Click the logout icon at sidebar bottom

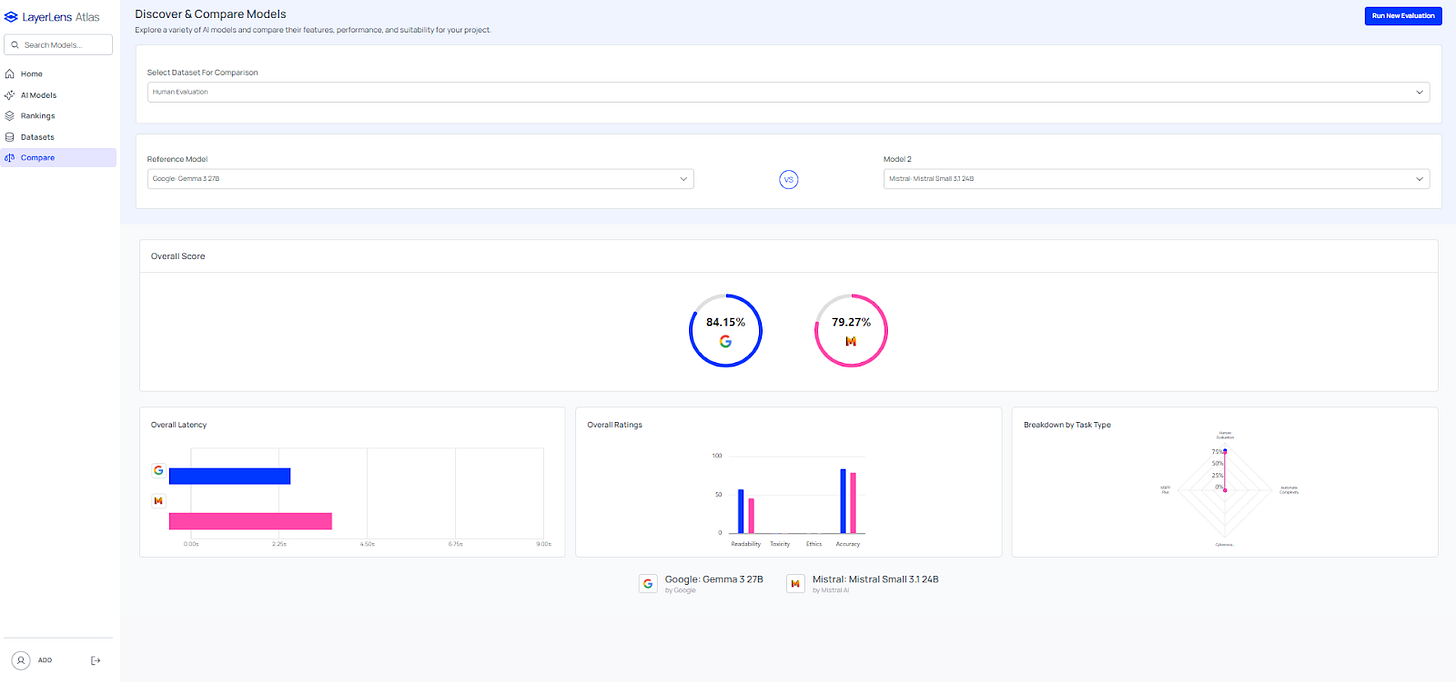pos(96,660)
